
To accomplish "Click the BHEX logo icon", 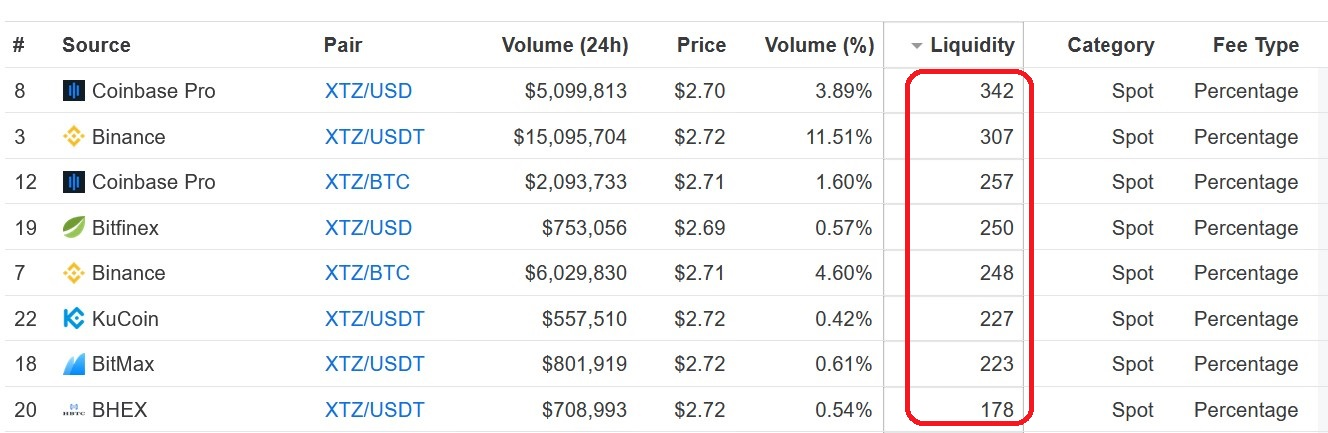I will tap(73, 410).
